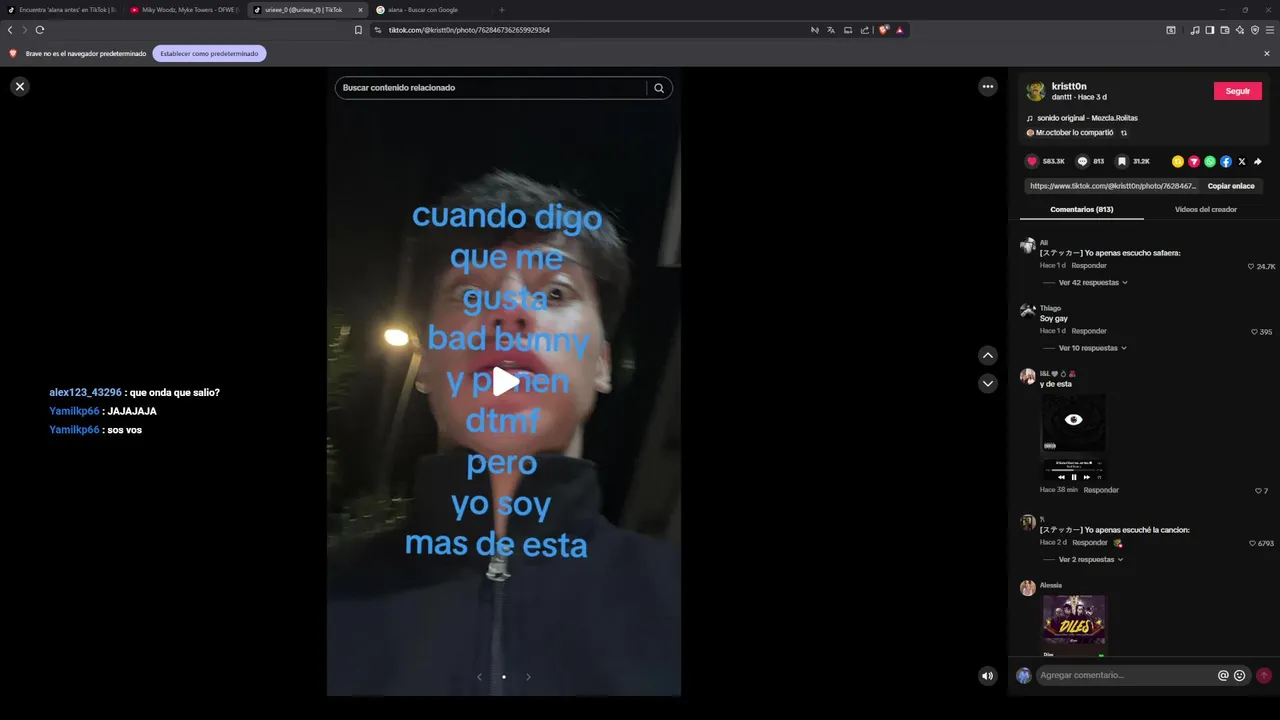
Task: Switch to the 'Encuentra alana antes' TikTok tab
Action: pyautogui.click(x=62, y=10)
